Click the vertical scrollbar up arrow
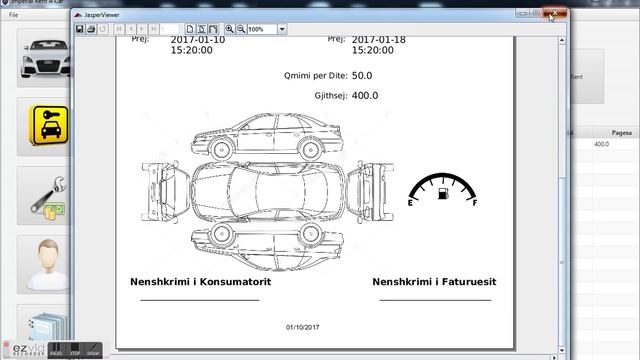Screen dimensions: 640x360 [x=562, y=40]
